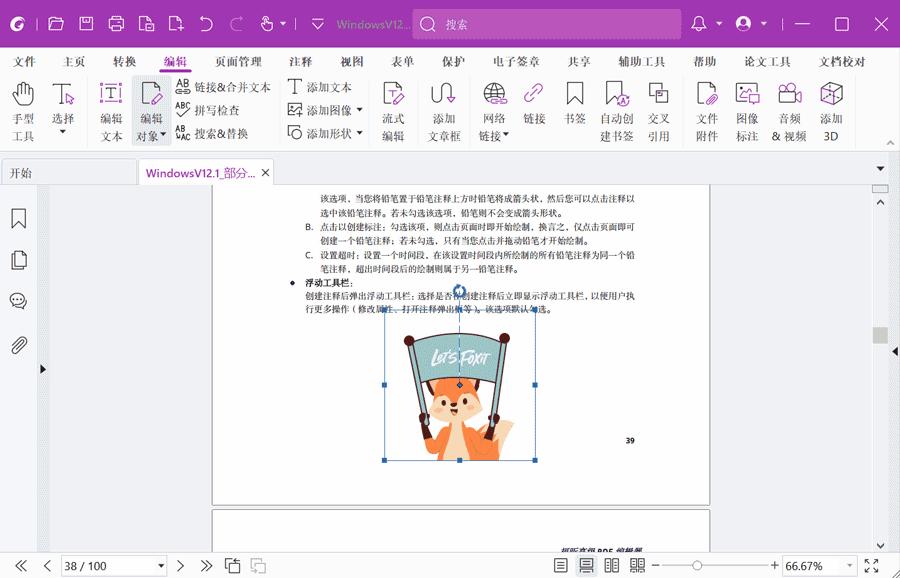Screen dimensions: 900x578
Task: Open Cross Reference (交叉引用)
Action: pyautogui.click(x=658, y=111)
